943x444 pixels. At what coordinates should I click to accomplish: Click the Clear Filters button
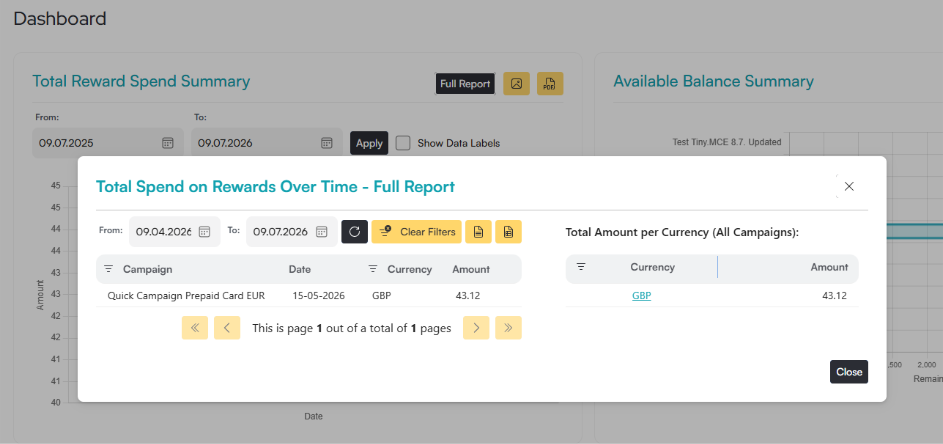(x=417, y=232)
